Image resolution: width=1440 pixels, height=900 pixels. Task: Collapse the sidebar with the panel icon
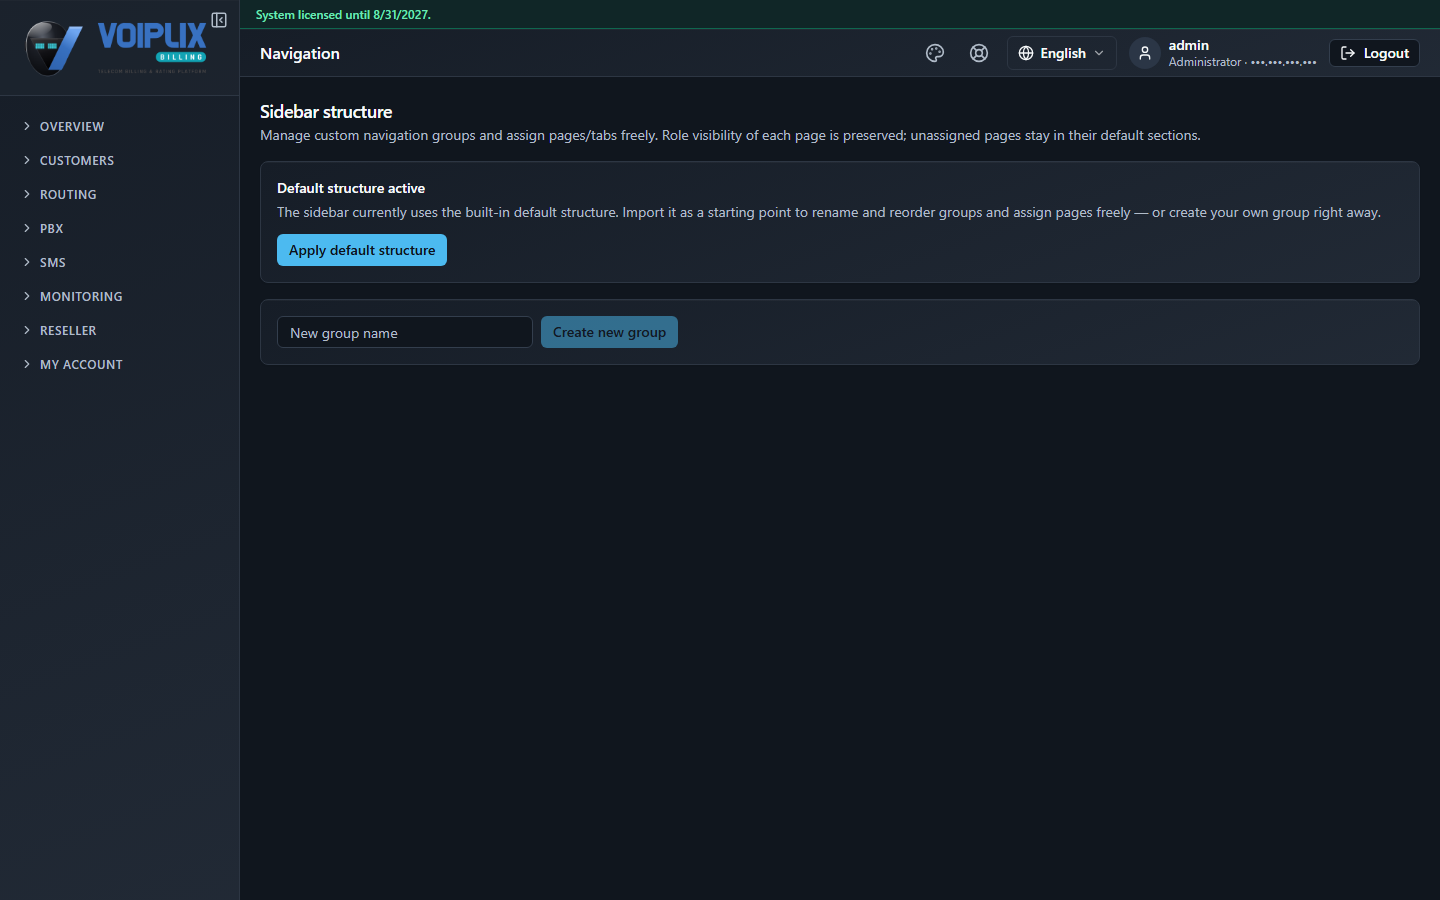pos(219,20)
